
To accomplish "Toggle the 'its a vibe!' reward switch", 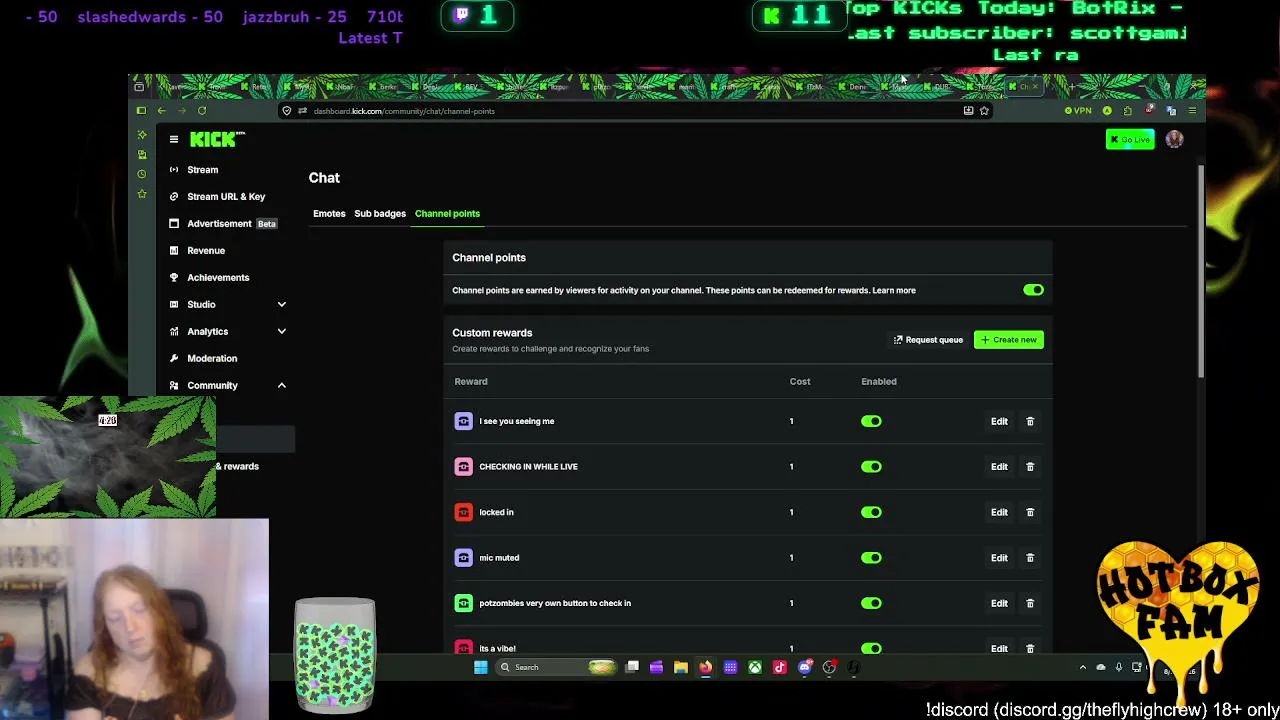I will [871, 648].
